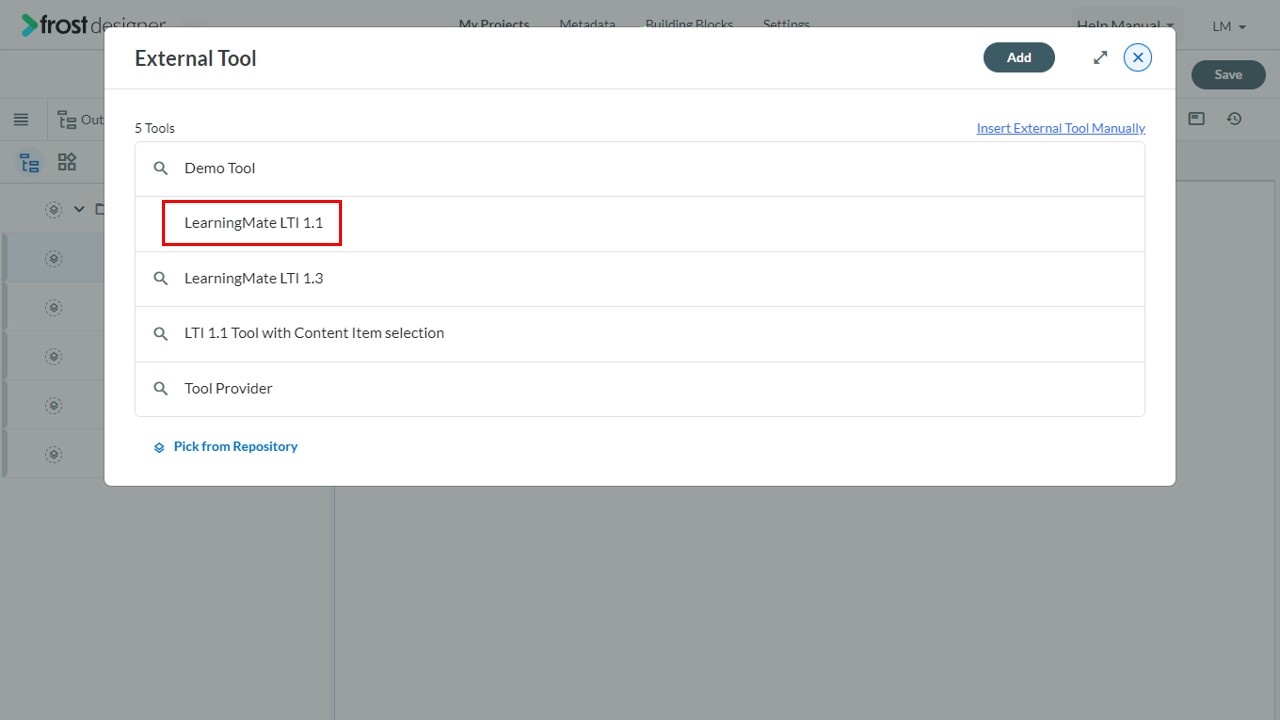
Task: Select the Demo Tool entry
Action: pos(640,169)
